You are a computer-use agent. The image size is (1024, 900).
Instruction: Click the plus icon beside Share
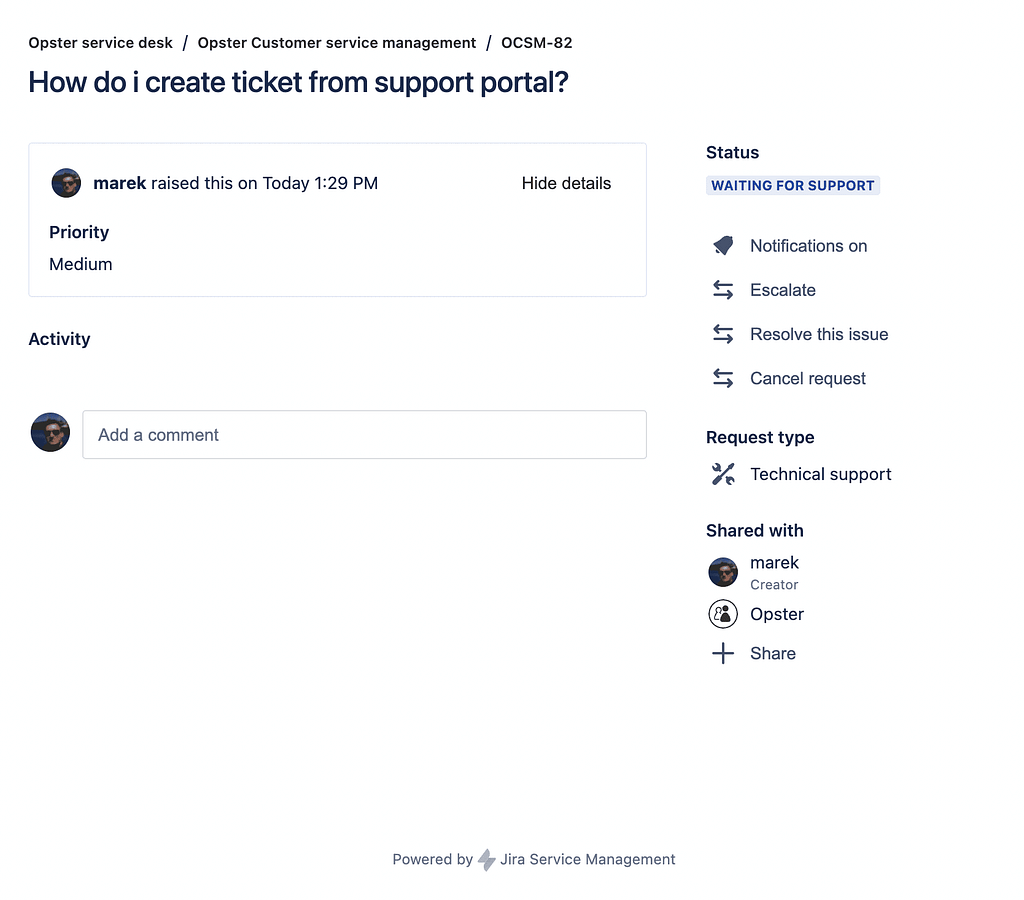point(723,653)
